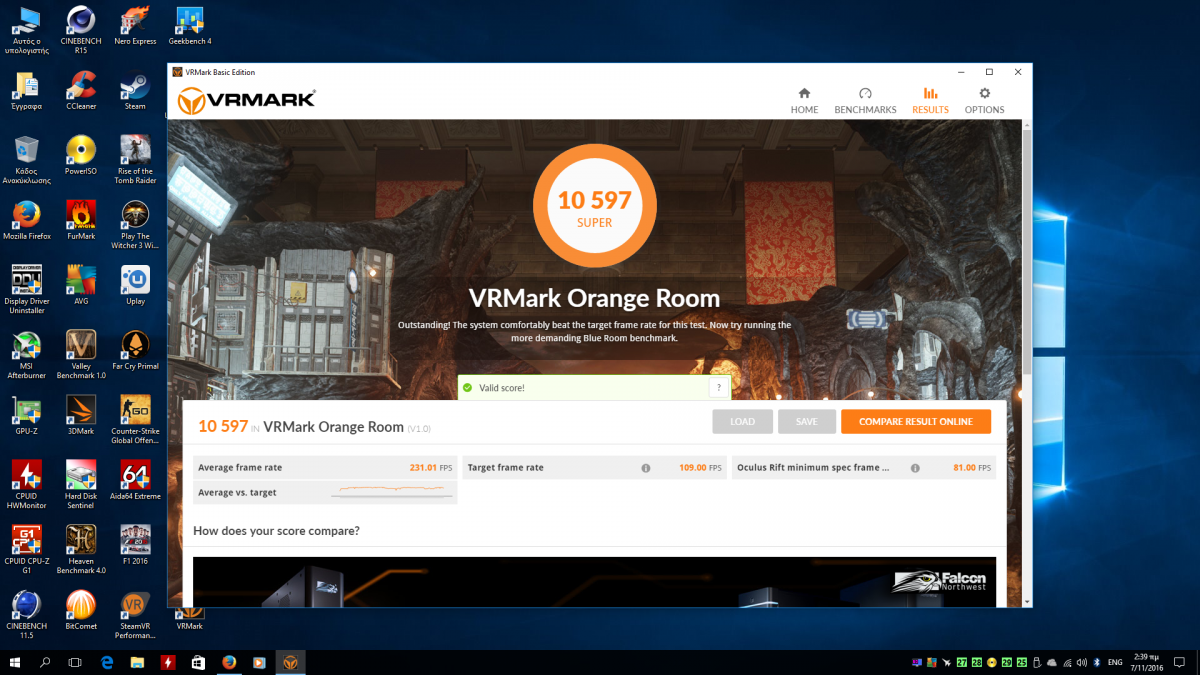Screen dimensions: 1200x675
Task: Select the SteamVR Performance Test icon
Action: tap(135, 615)
